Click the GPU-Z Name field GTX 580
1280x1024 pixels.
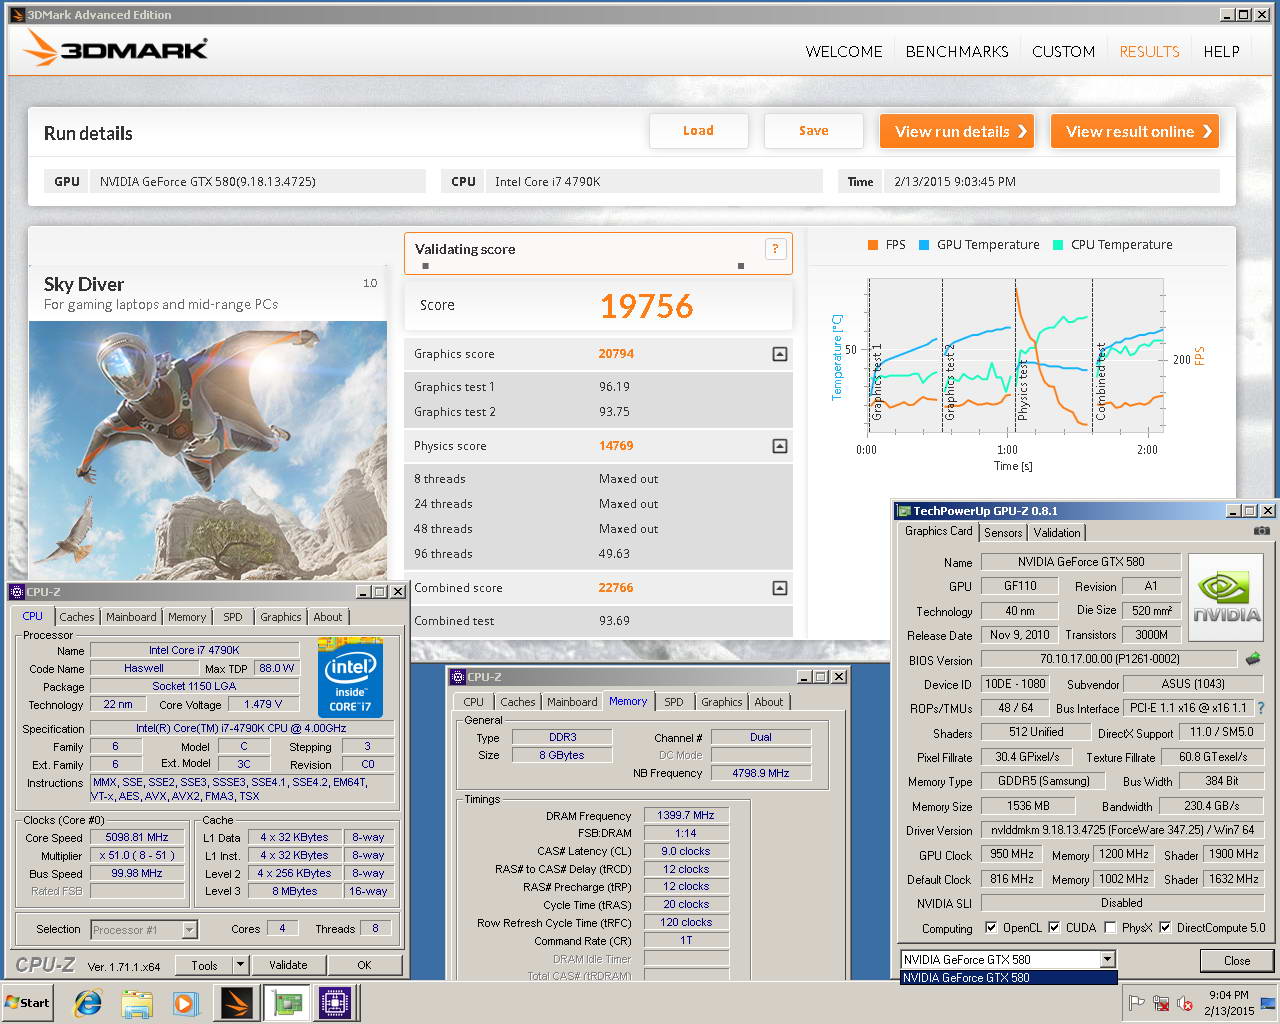pos(1081,562)
